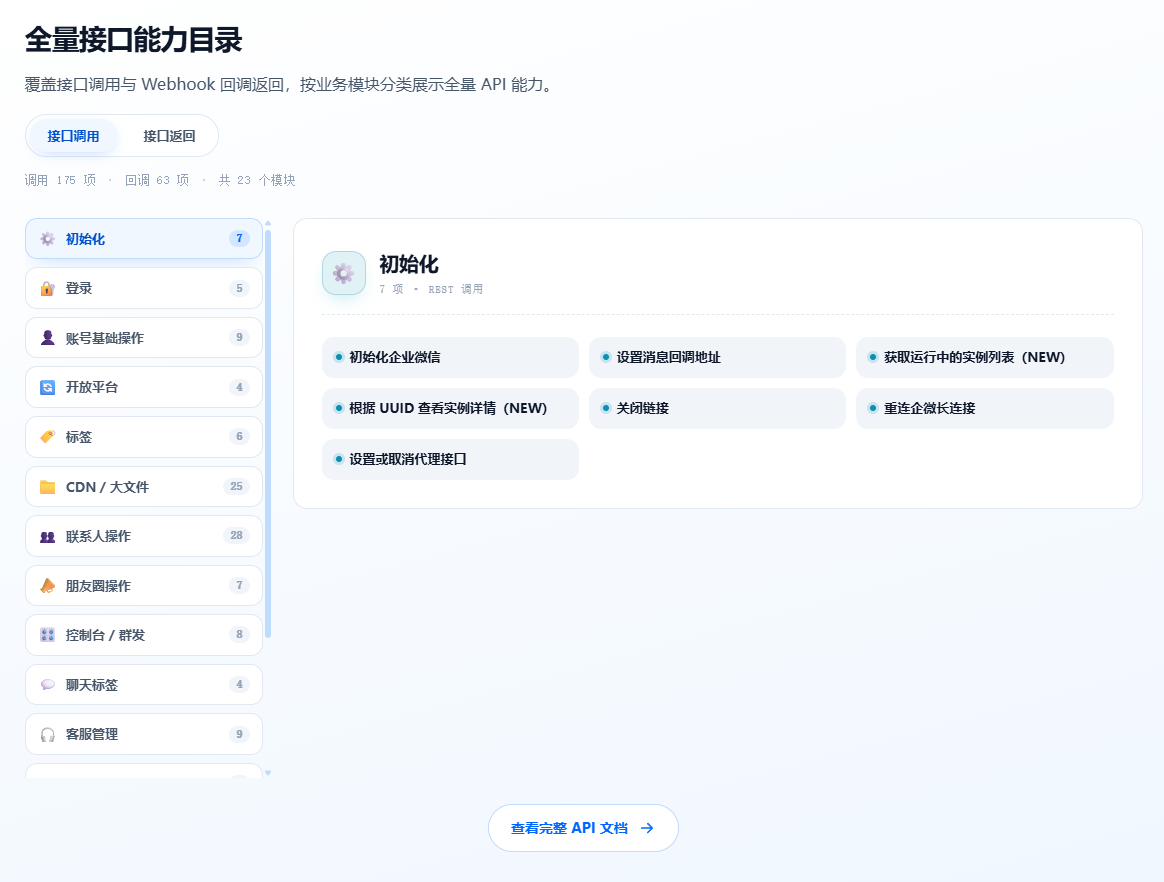Click the 共 23 个模块 summary text
1164x882 pixels.
[x=257, y=180]
